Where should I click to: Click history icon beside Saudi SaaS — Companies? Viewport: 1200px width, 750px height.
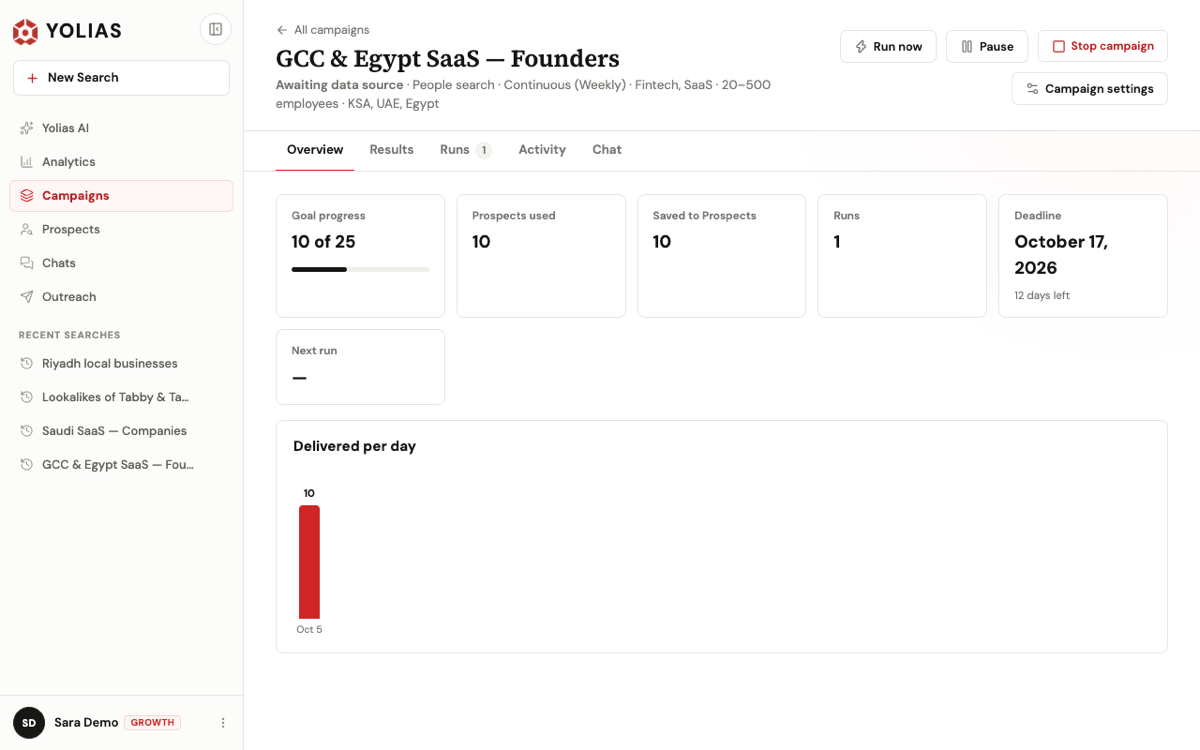[27, 431]
